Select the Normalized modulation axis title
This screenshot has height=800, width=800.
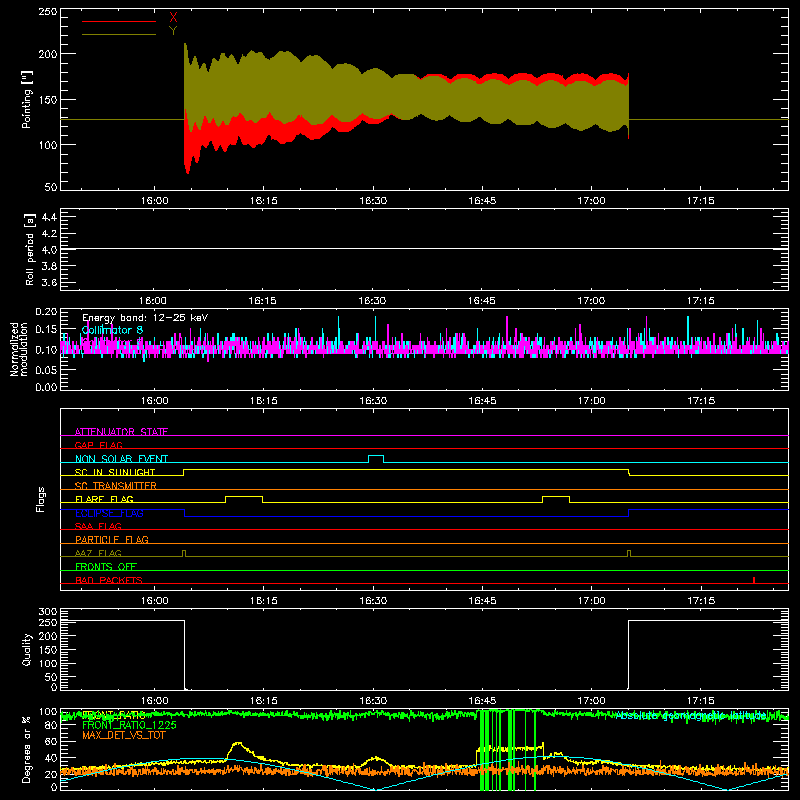pos(18,349)
